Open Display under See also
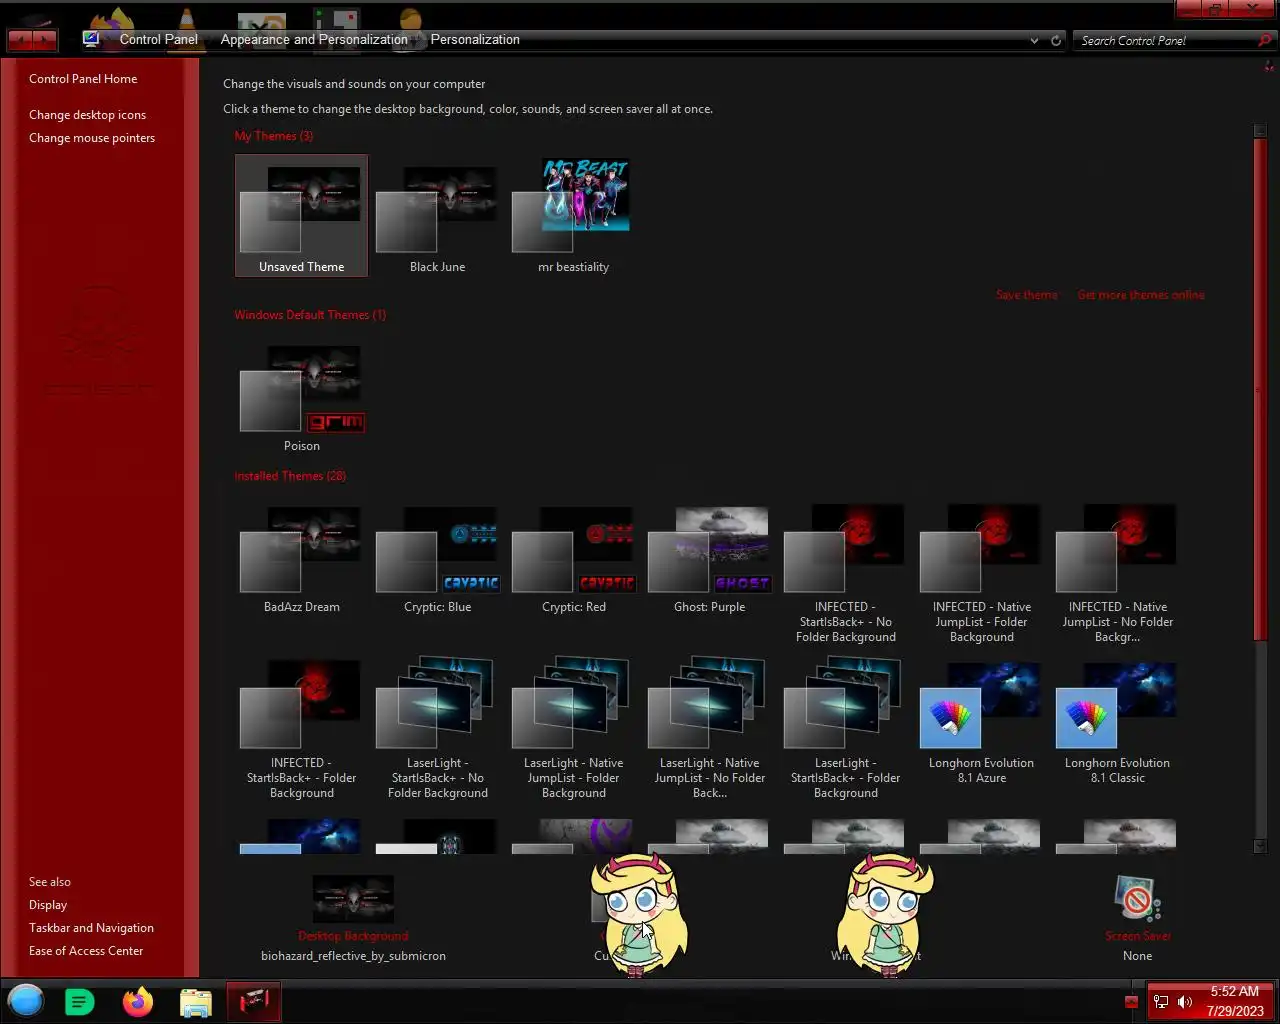This screenshot has width=1280, height=1024. (48, 905)
